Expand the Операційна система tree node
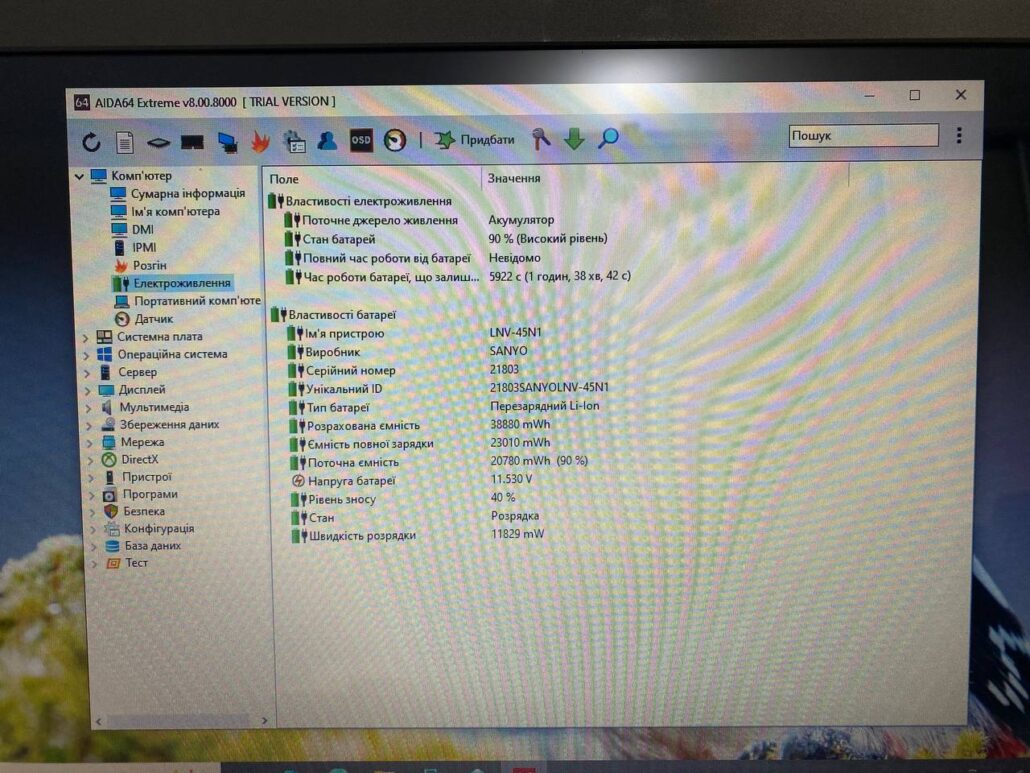 (x=86, y=355)
